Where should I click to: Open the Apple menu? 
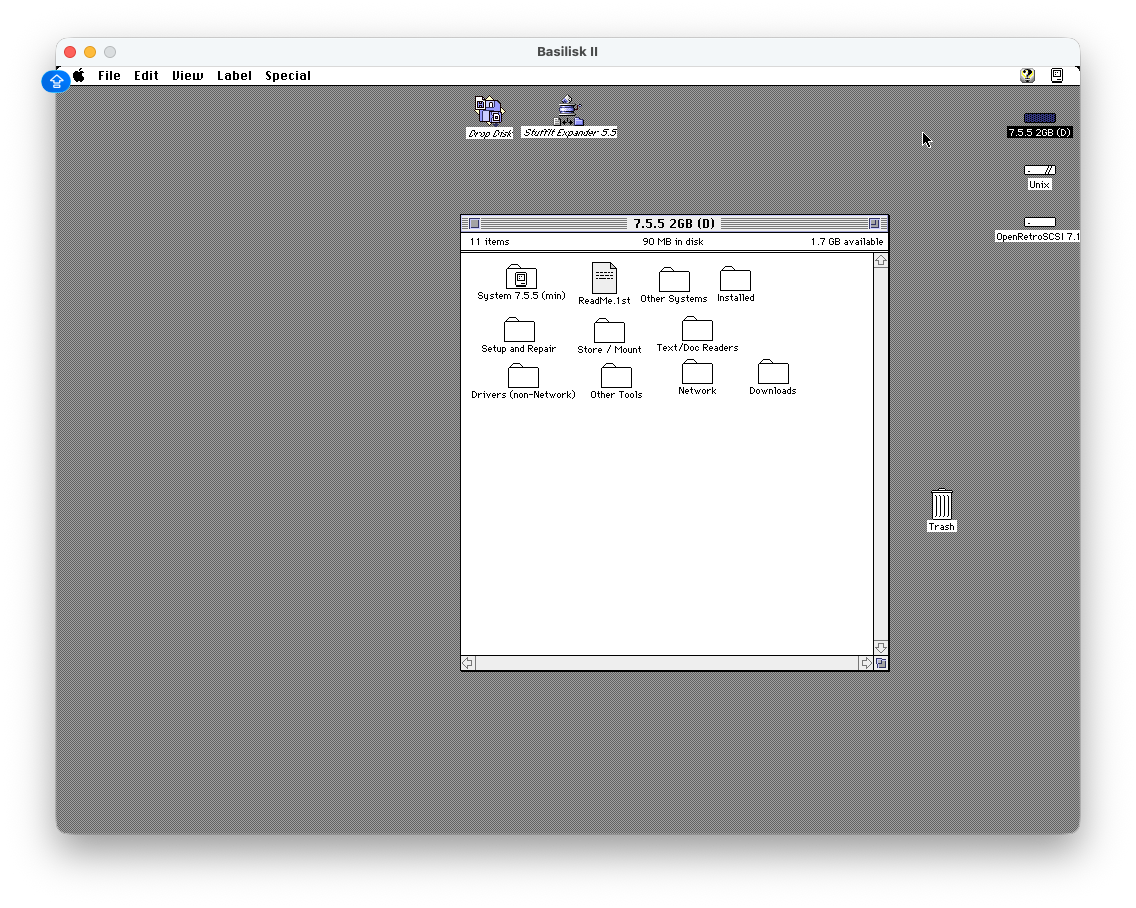(79, 75)
